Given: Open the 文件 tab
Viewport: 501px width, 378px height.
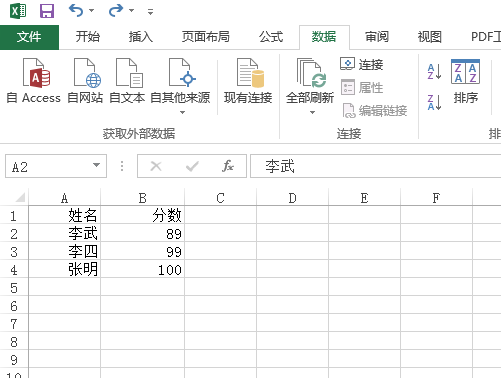Looking at the screenshot, I should (x=29, y=37).
